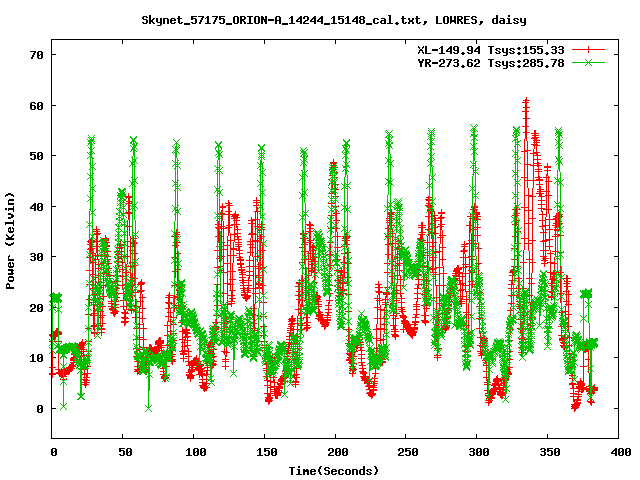Click x-axis tick label 100
Image resolution: width=640 pixels, height=480 pixels.
[x=196, y=452]
